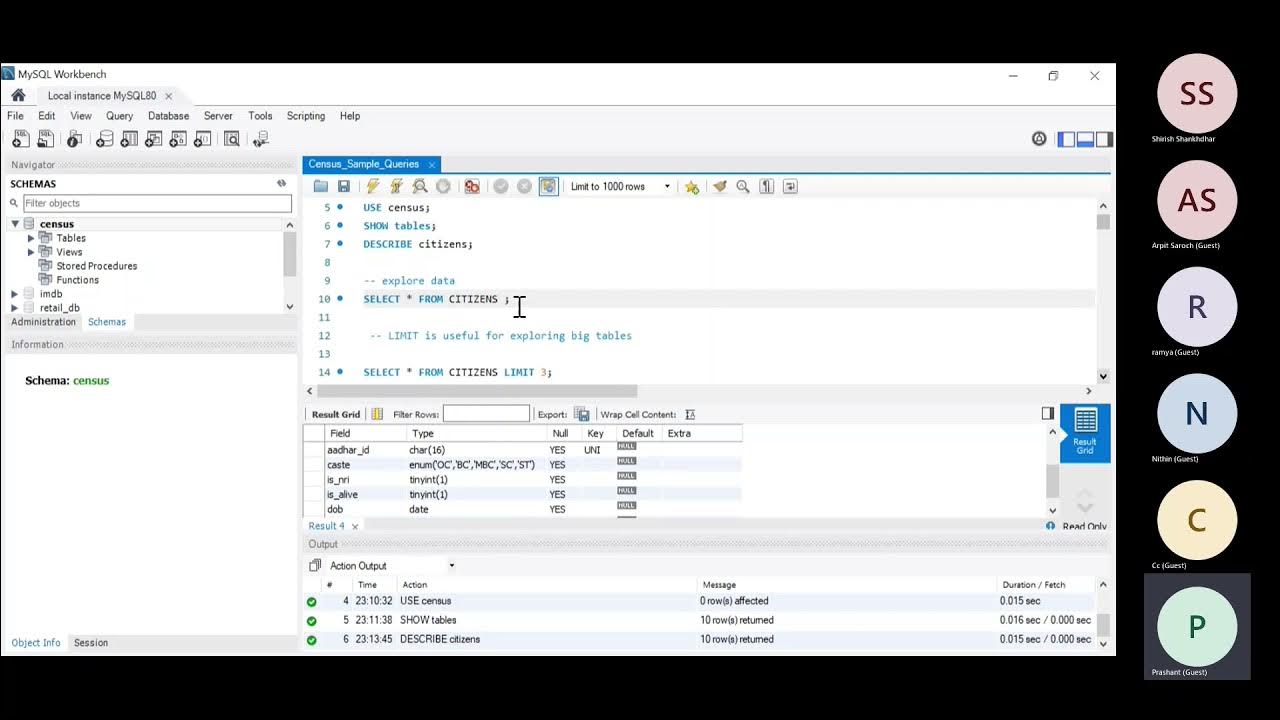1280x720 pixels.
Task: Execute the query with the lightning icon
Action: pyautogui.click(x=373, y=186)
